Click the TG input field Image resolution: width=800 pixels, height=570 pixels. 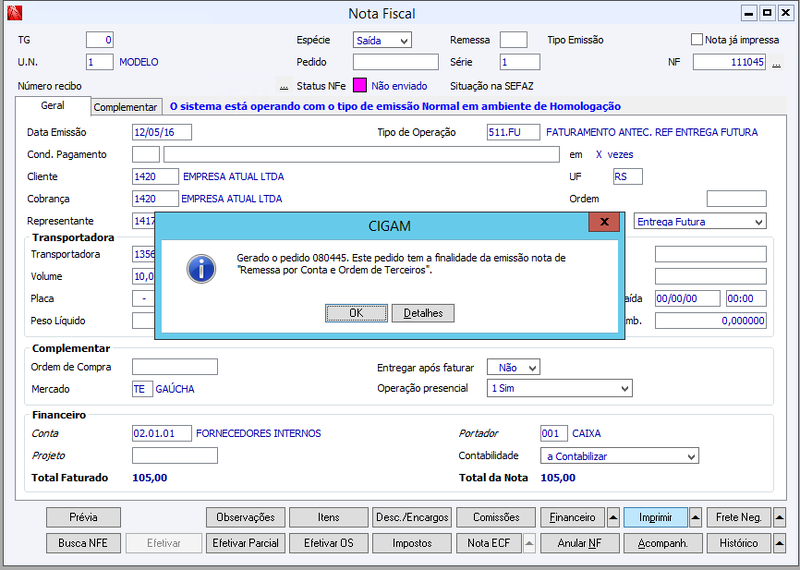coord(99,40)
